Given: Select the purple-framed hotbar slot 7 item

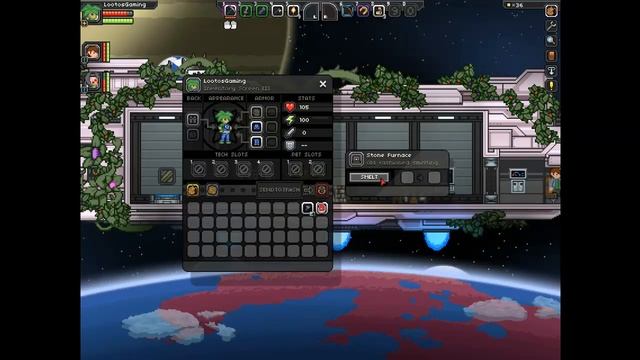Looking at the screenshot, I should pos(363,10).
